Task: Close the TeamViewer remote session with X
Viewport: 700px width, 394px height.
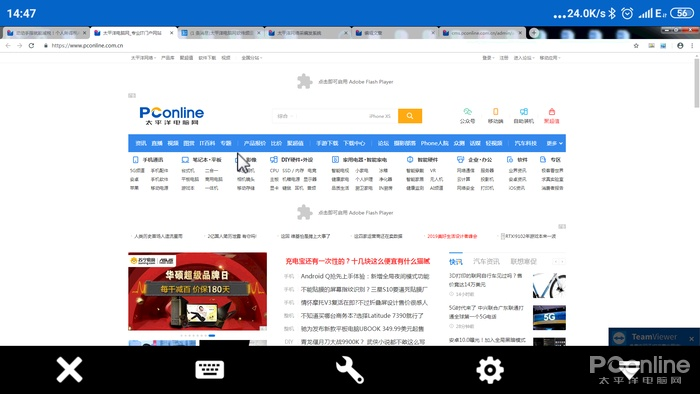Action: pos(69,369)
